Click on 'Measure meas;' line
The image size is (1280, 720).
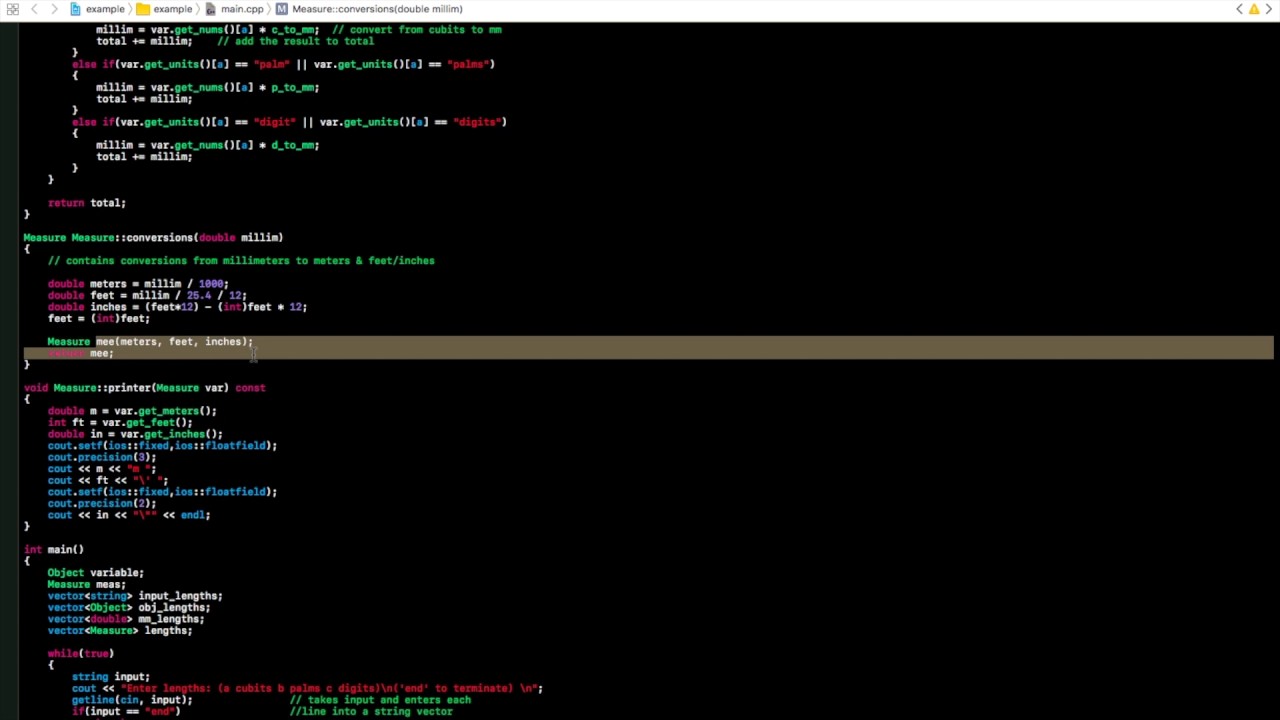[x=87, y=584]
